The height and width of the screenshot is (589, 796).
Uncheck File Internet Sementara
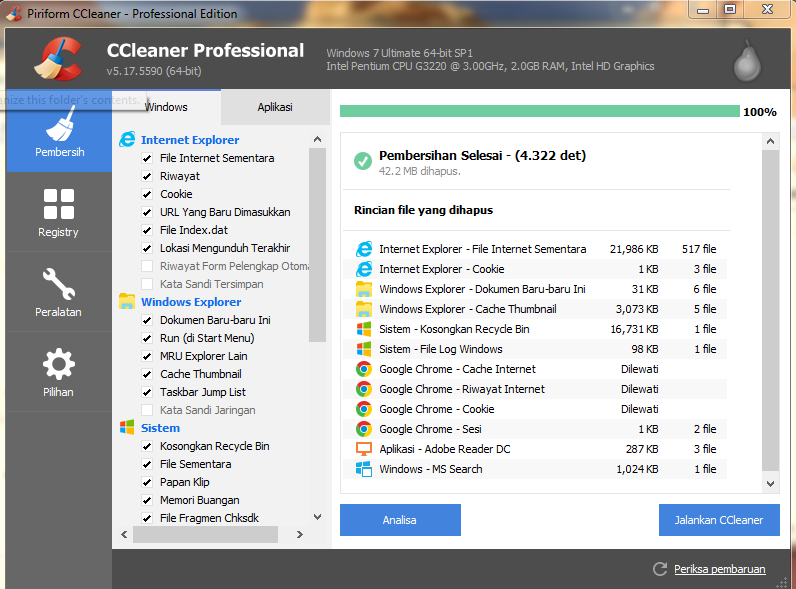coord(147,158)
